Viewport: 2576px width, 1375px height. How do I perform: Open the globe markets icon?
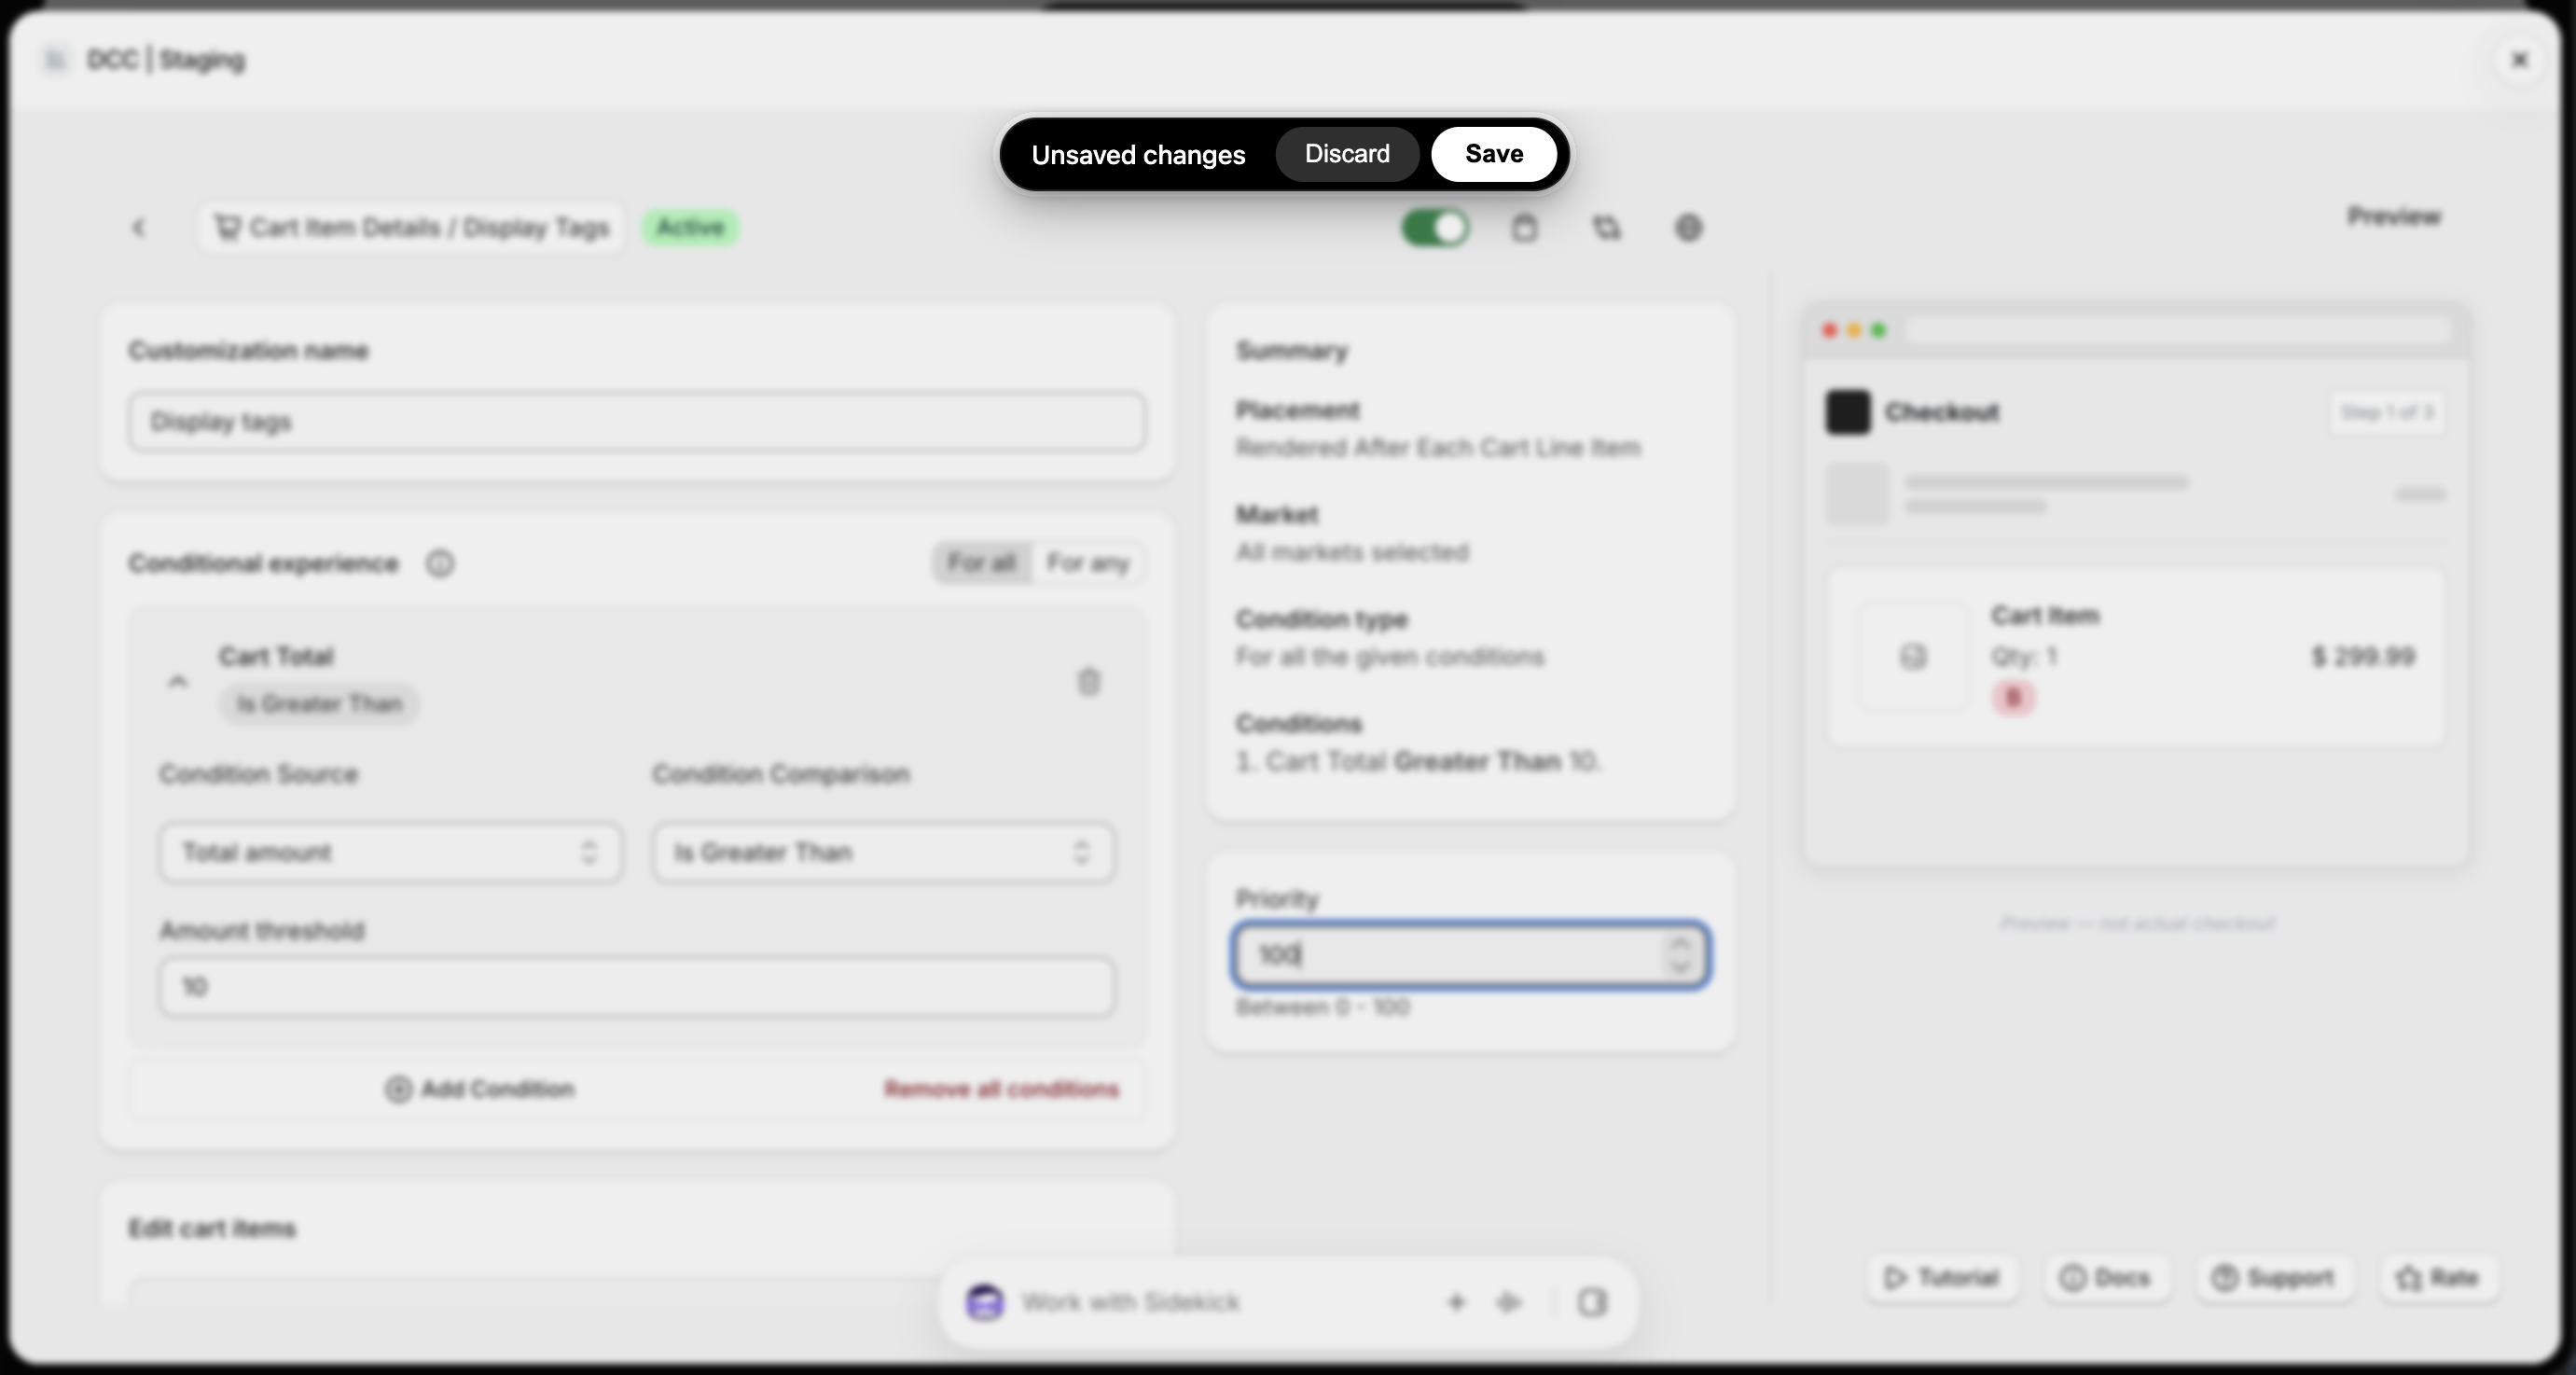click(1688, 228)
